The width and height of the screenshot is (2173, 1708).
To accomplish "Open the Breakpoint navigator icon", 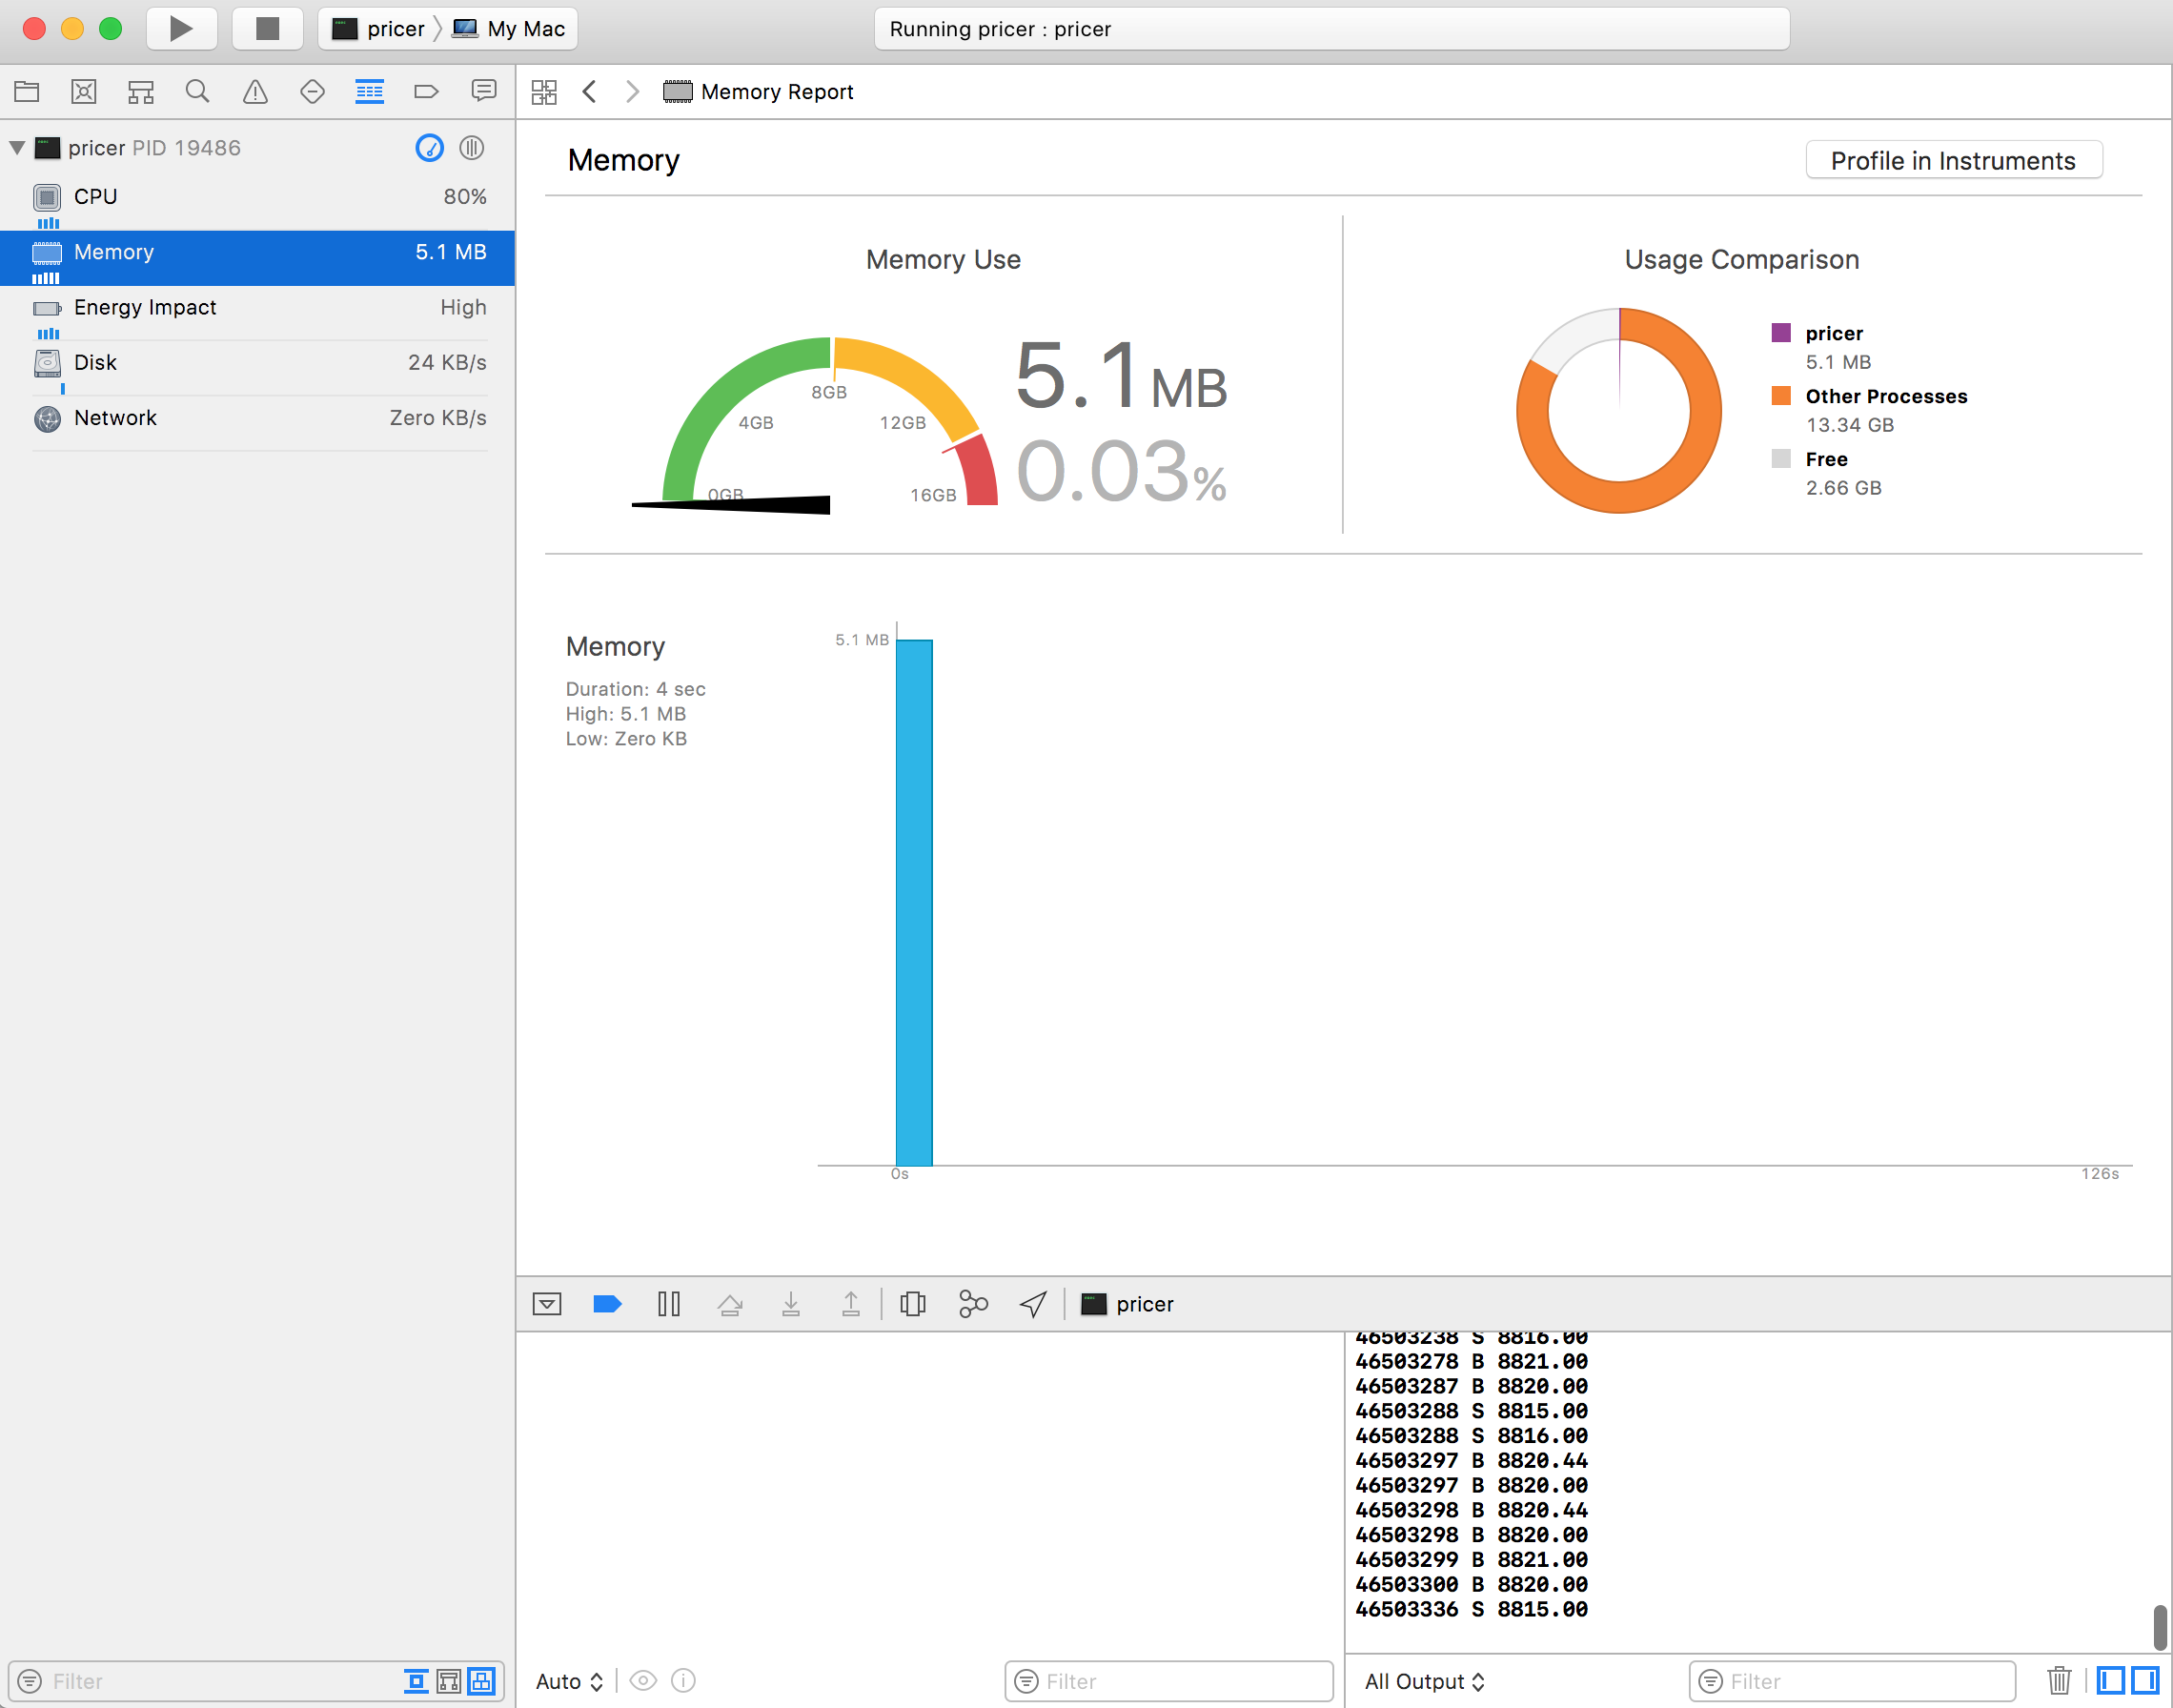I will click(x=426, y=92).
